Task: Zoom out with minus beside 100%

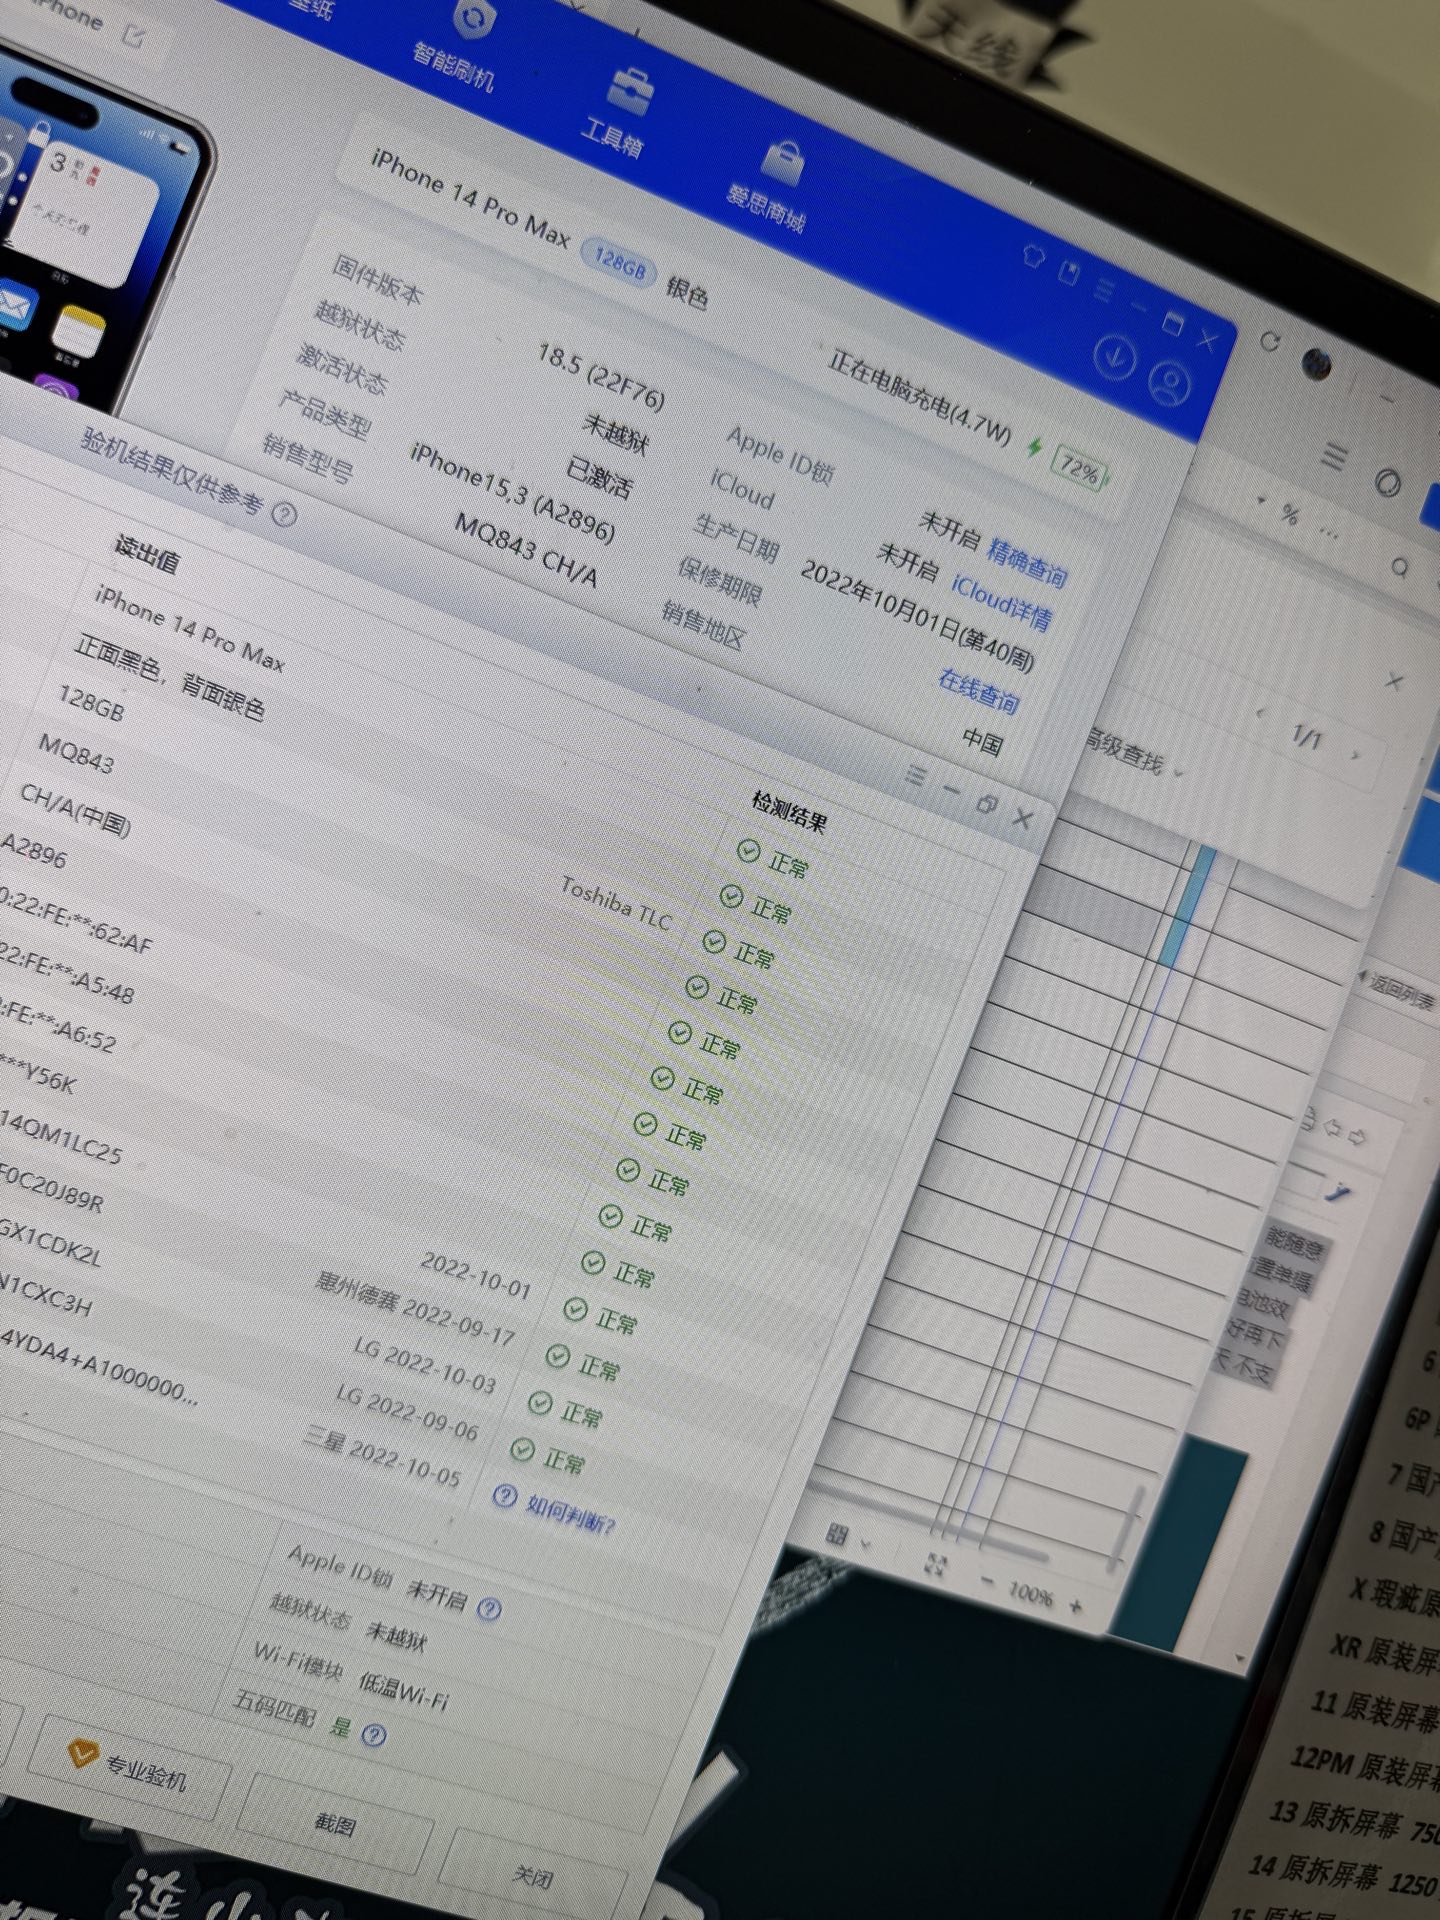Action: [x=987, y=1583]
